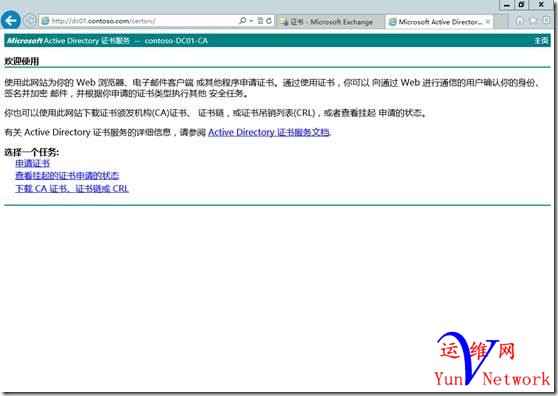The width and height of the screenshot is (558, 396).
Task: Select the Microsoft Active Directory tab
Action: [x=440, y=22]
